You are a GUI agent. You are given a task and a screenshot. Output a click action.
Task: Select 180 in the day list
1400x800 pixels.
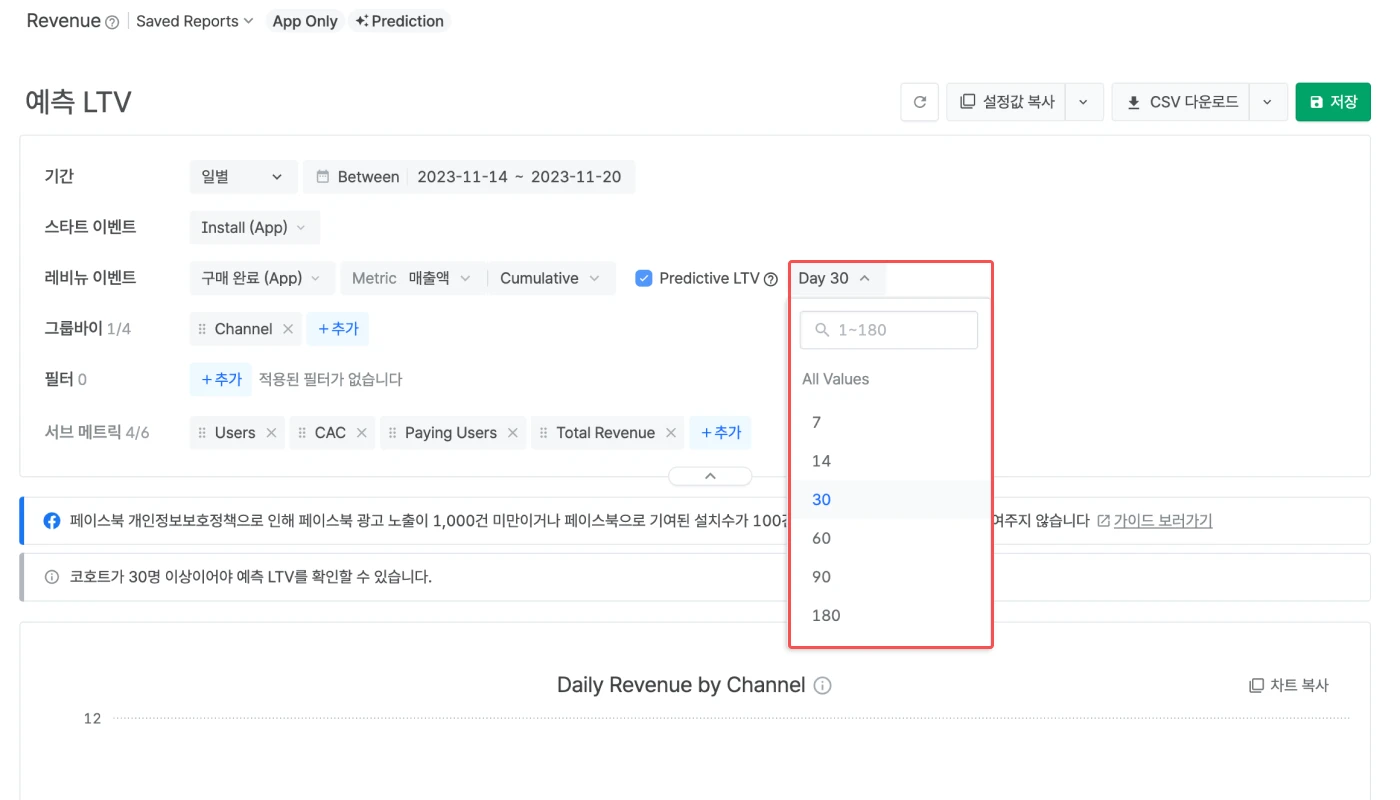click(890, 615)
